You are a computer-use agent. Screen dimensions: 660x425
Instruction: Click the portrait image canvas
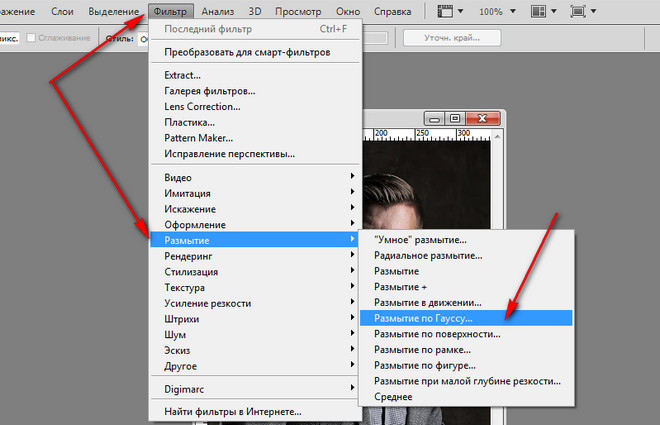pyautogui.click(x=427, y=185)
